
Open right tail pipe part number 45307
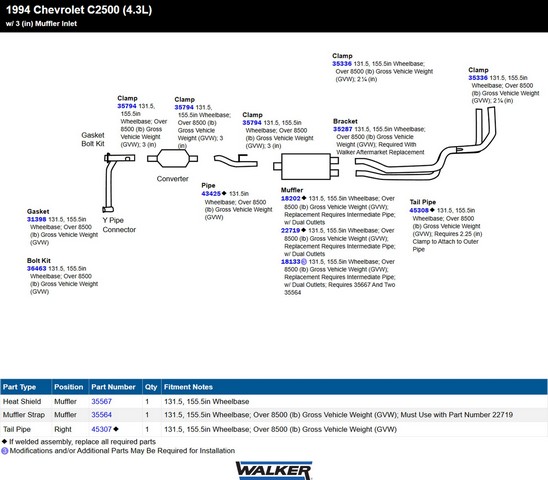tap(101, 429)
